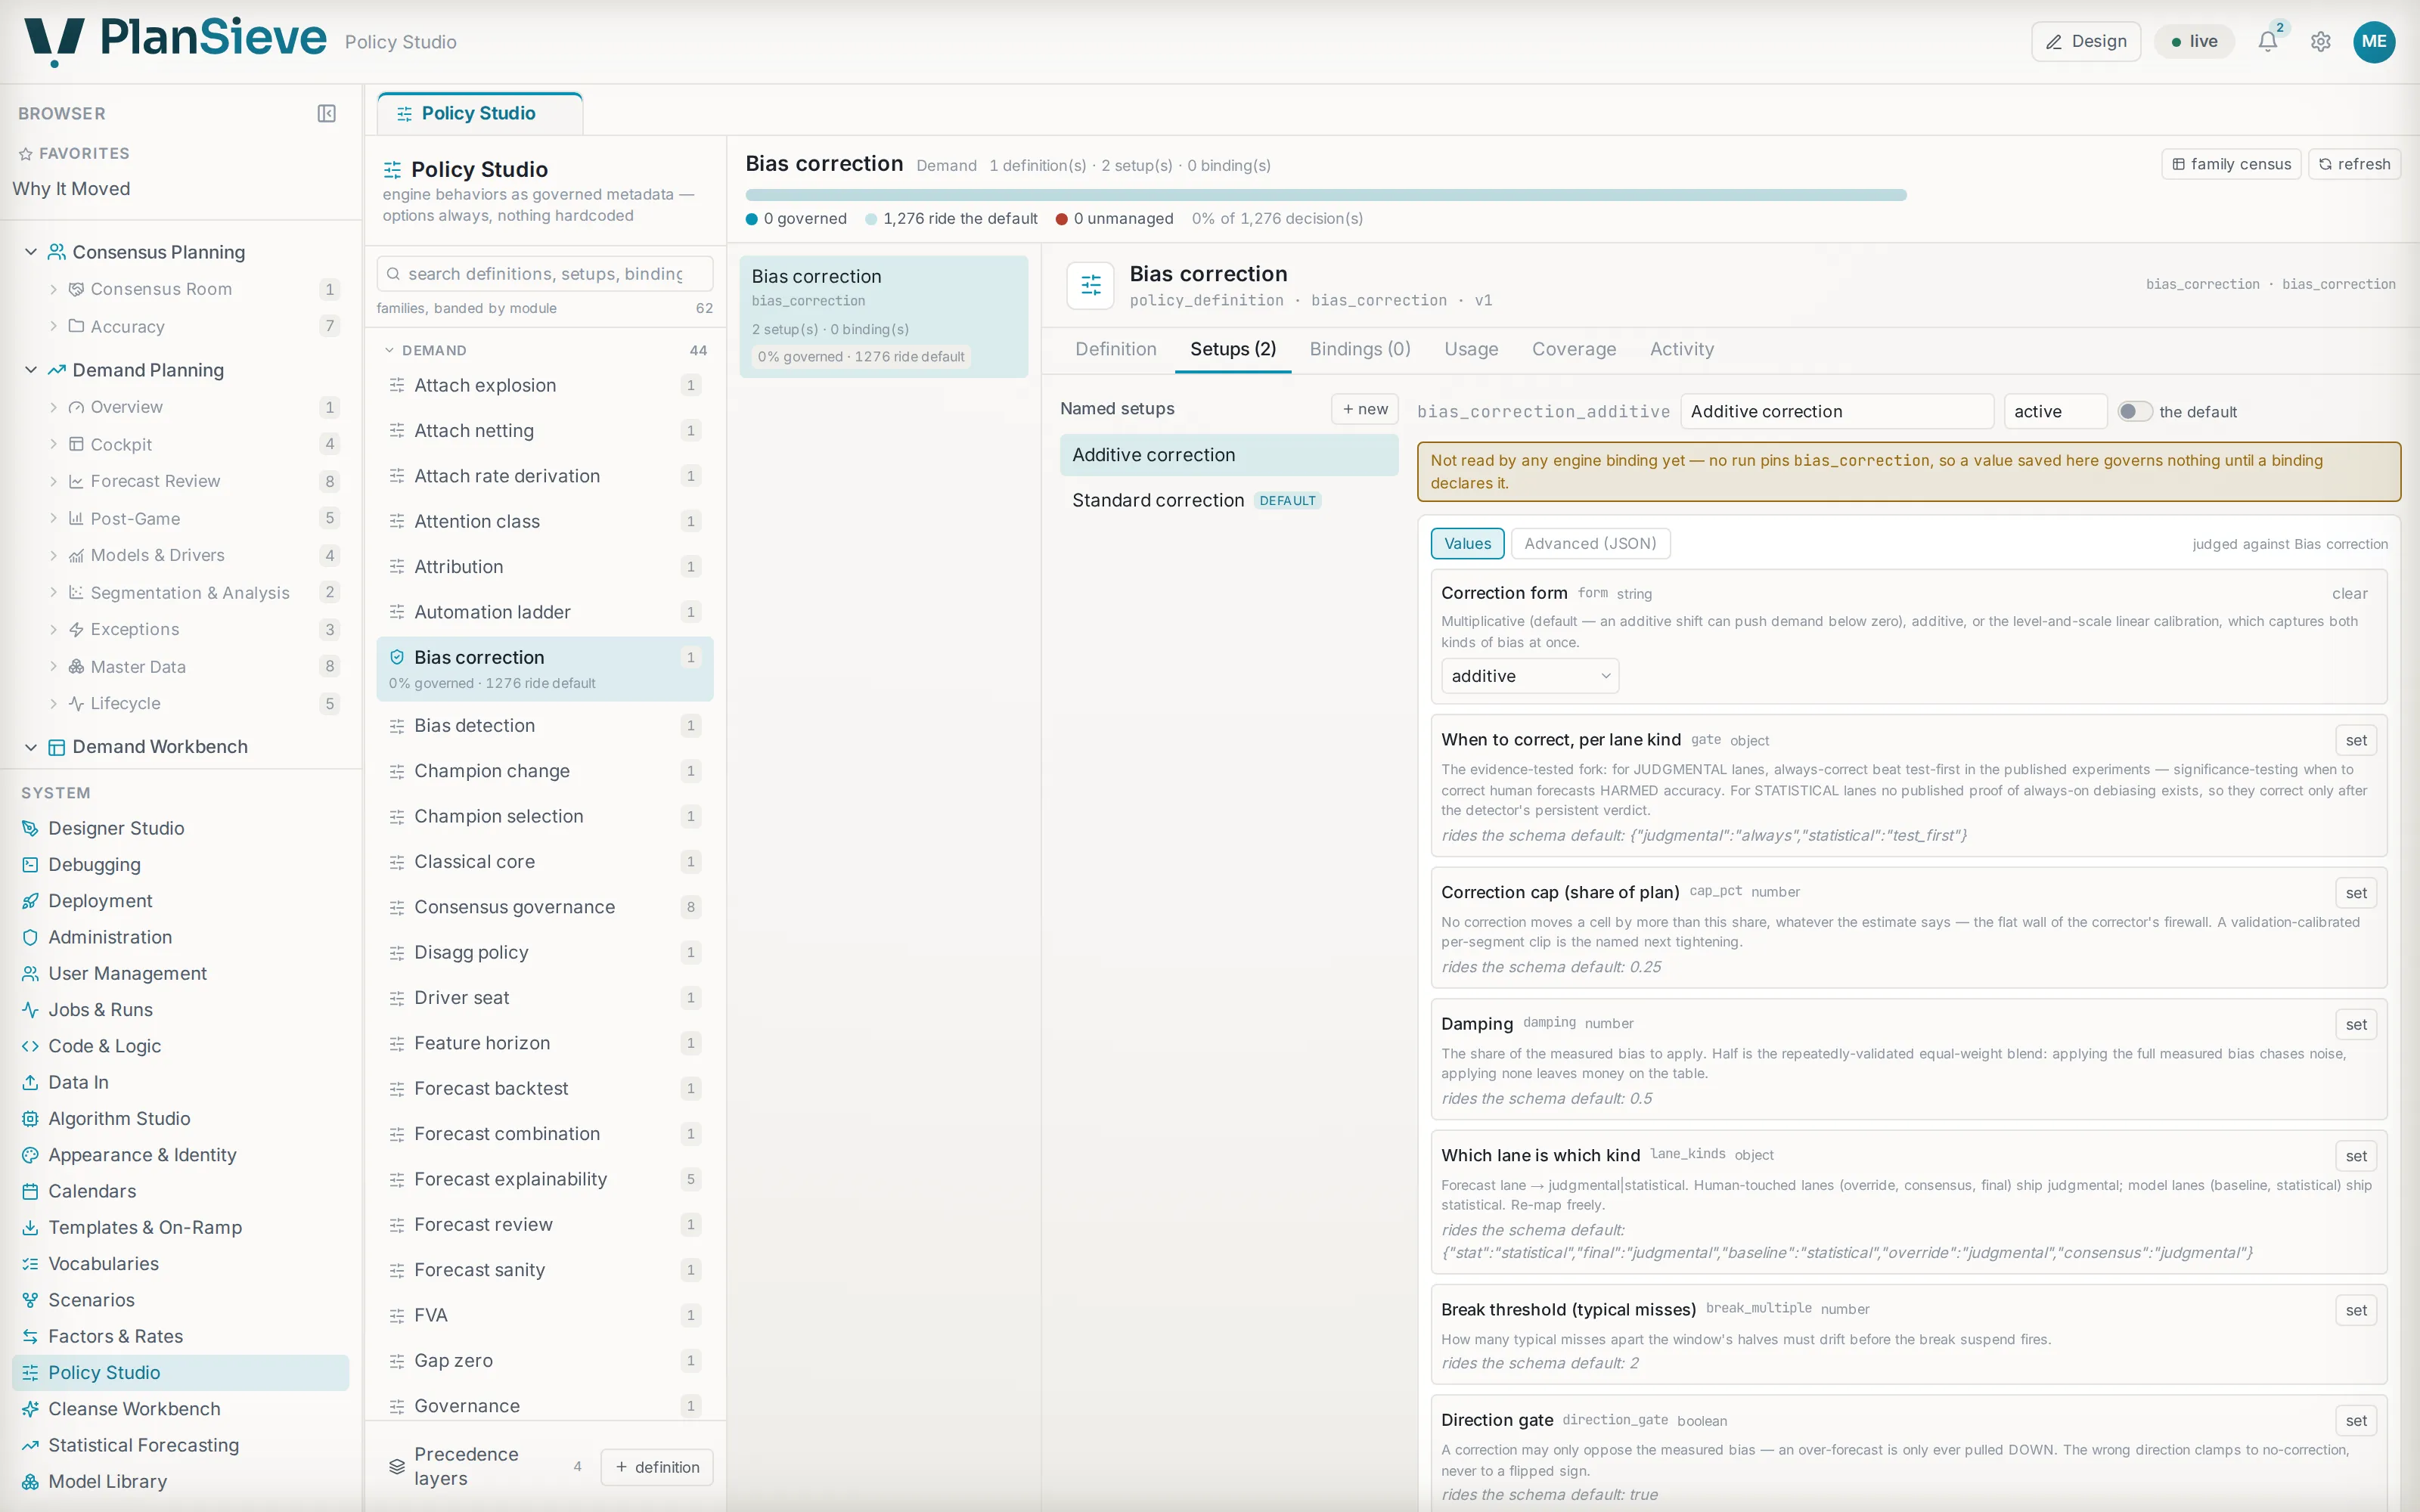Click the ME user avatar
Screen dimensions: 2420x1512
(x=2374, y=41)
